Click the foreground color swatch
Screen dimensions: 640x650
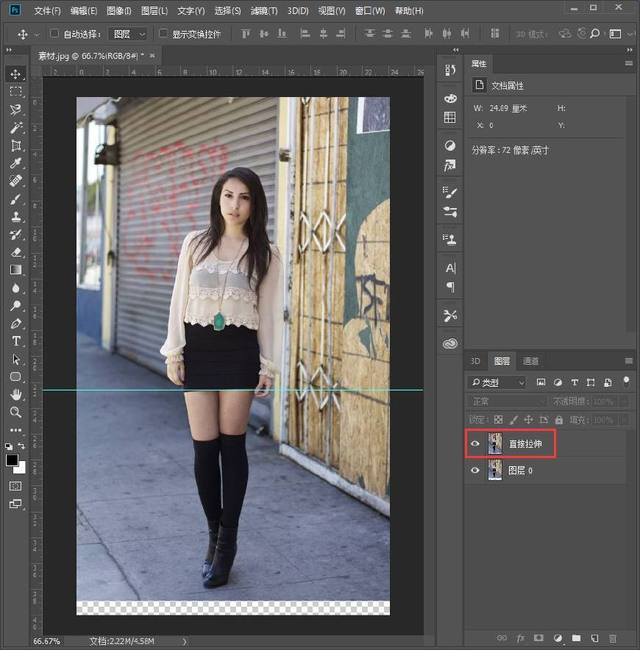pyautogui.click(x=13, y=460)
